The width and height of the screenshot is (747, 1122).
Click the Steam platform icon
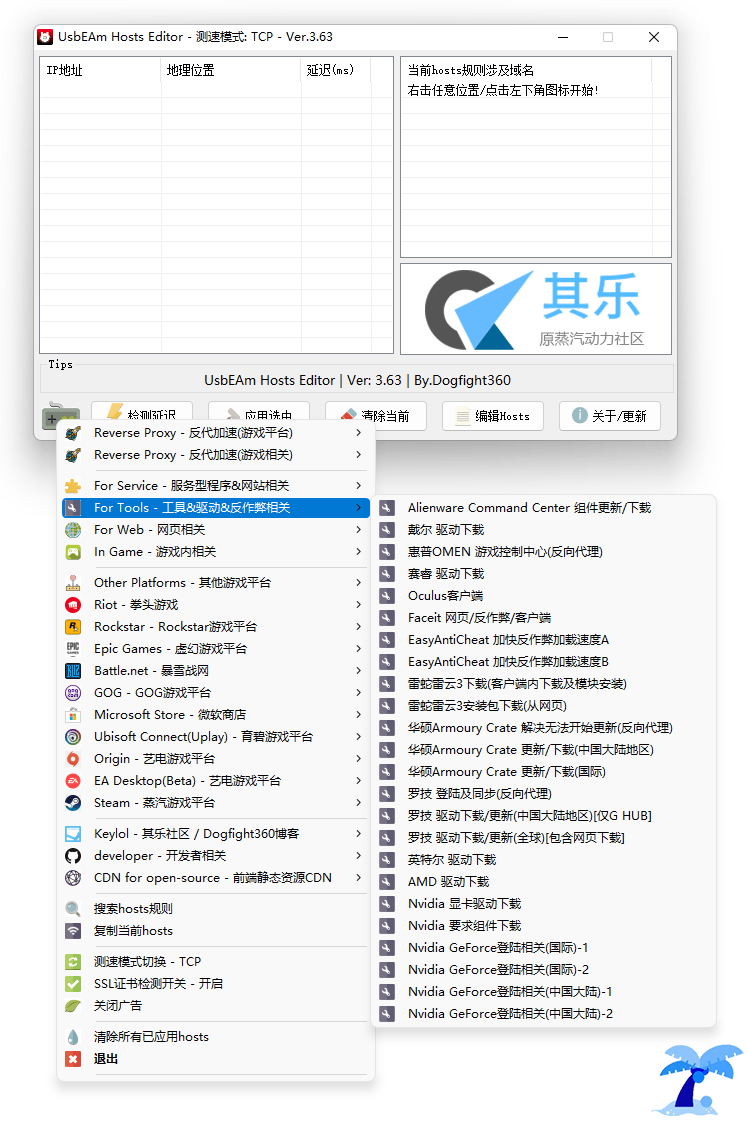[x=73, y=803]
